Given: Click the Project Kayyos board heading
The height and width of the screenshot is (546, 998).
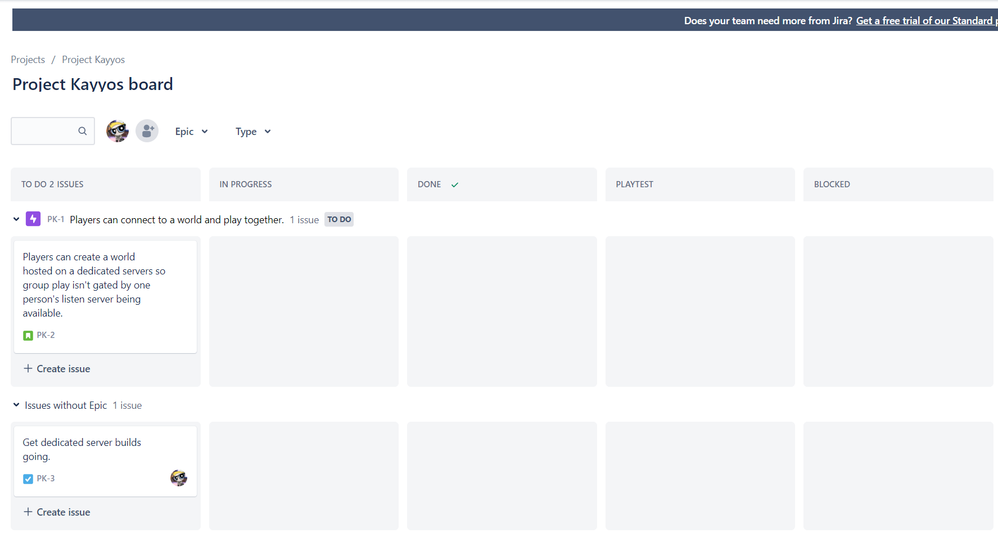Looking at the screenshot, I should tap(92, 84).
